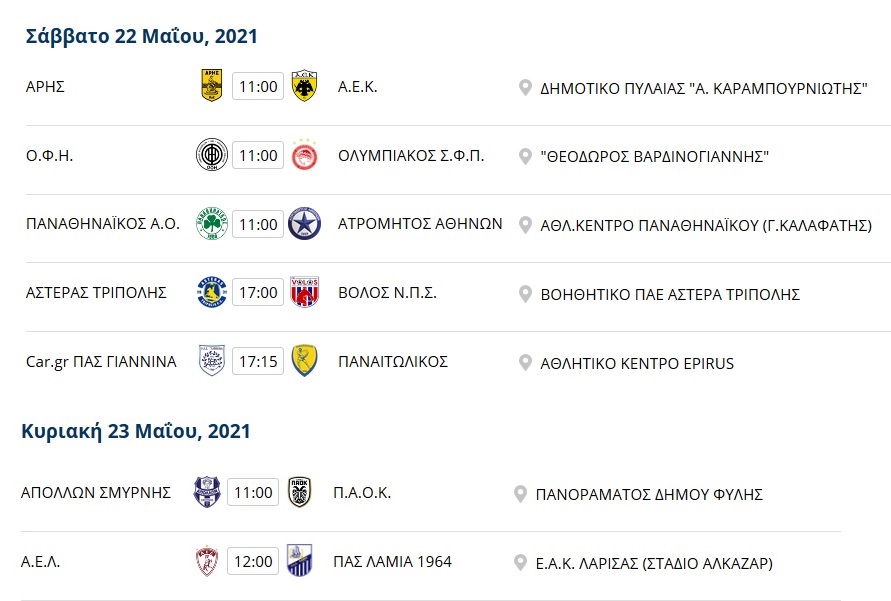Open the 12:00 Α.Ε.Λ. match time box

pyautogui.click(x=253, y=561)
